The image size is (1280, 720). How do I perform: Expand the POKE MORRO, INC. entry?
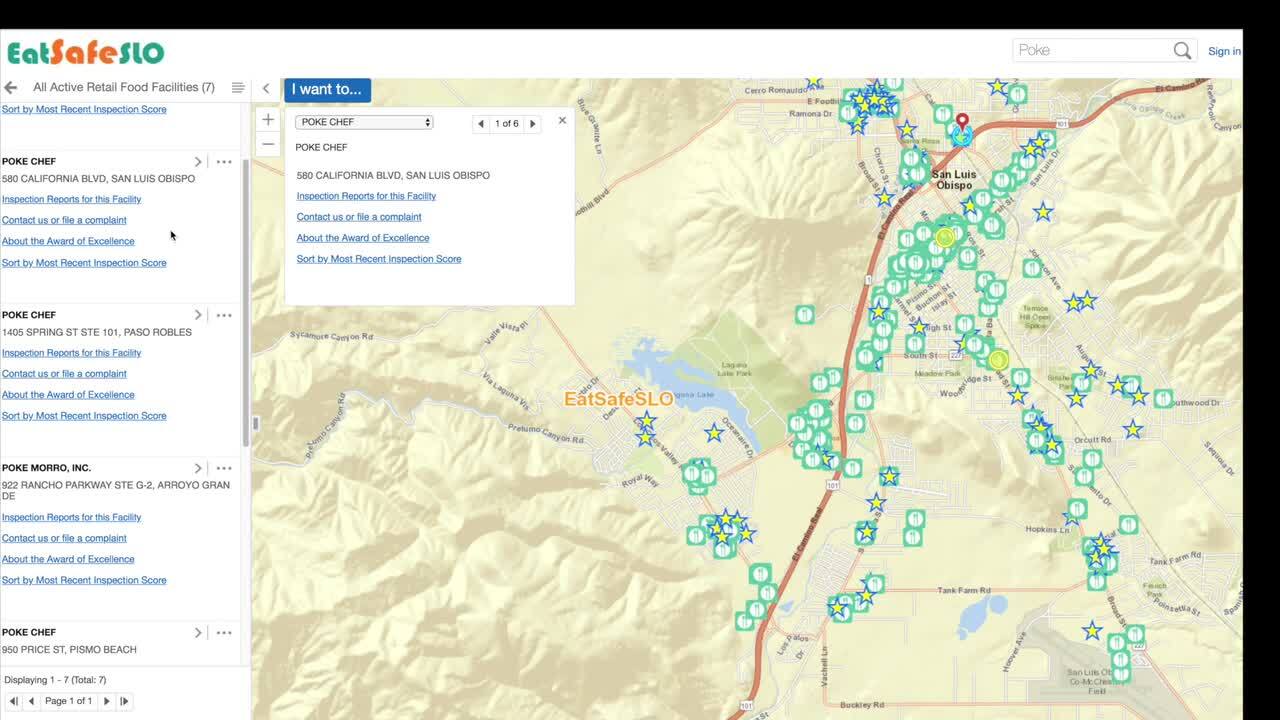pyautogui.click(x=198, y=467)
